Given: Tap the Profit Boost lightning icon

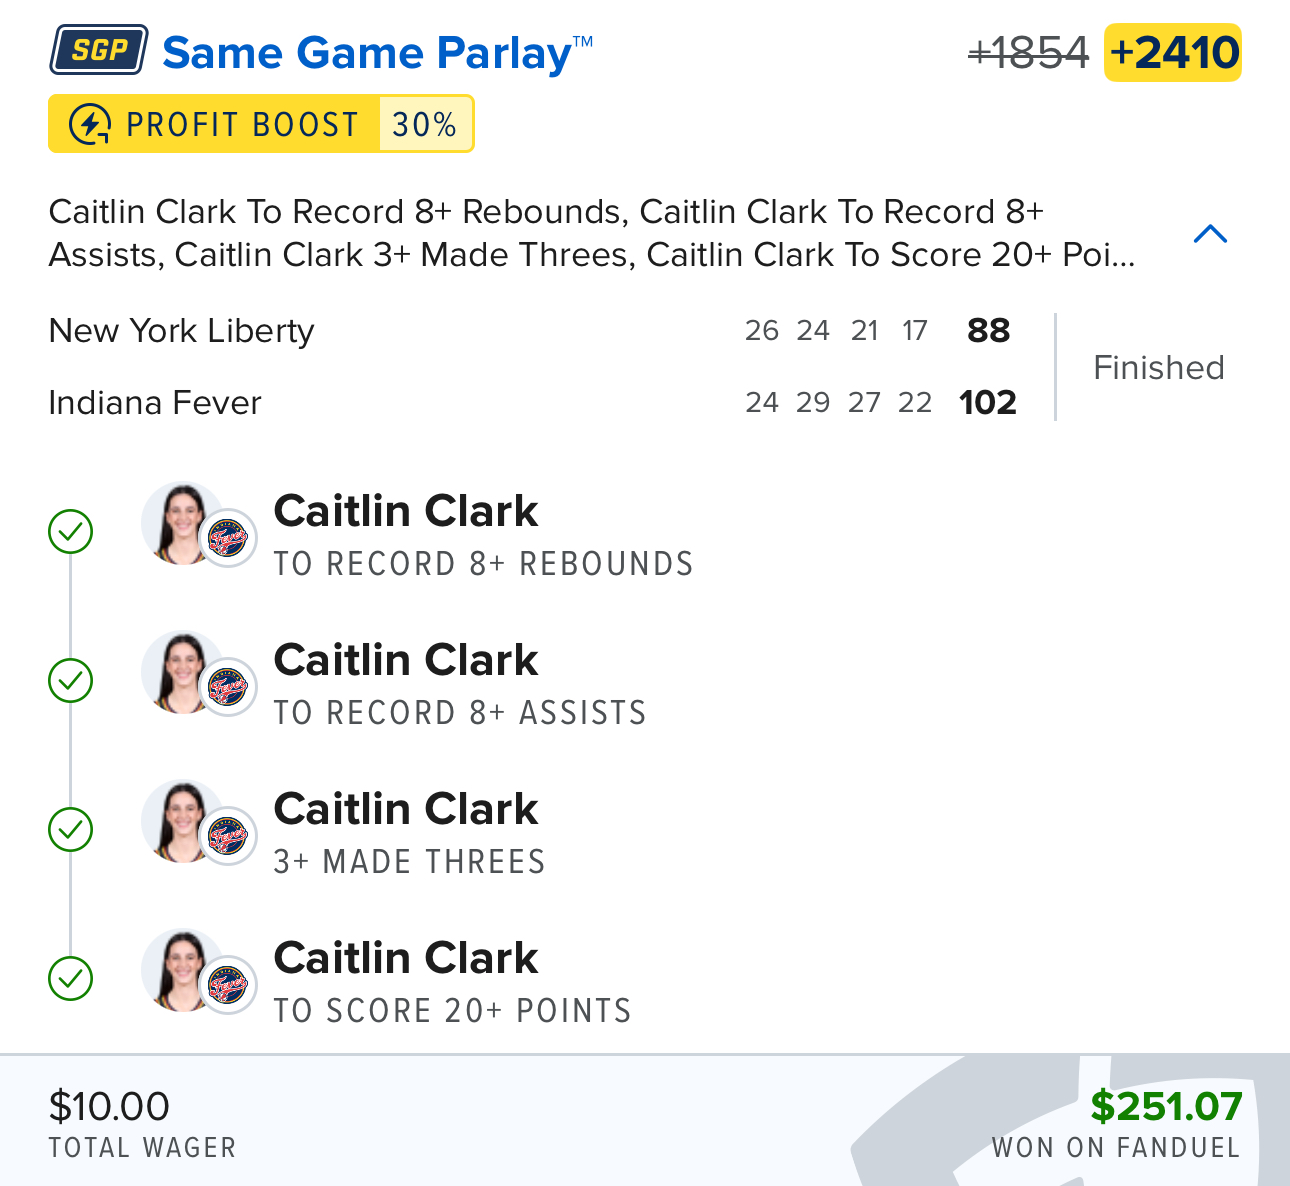Looking at the screenshot, I should point(89,125).
